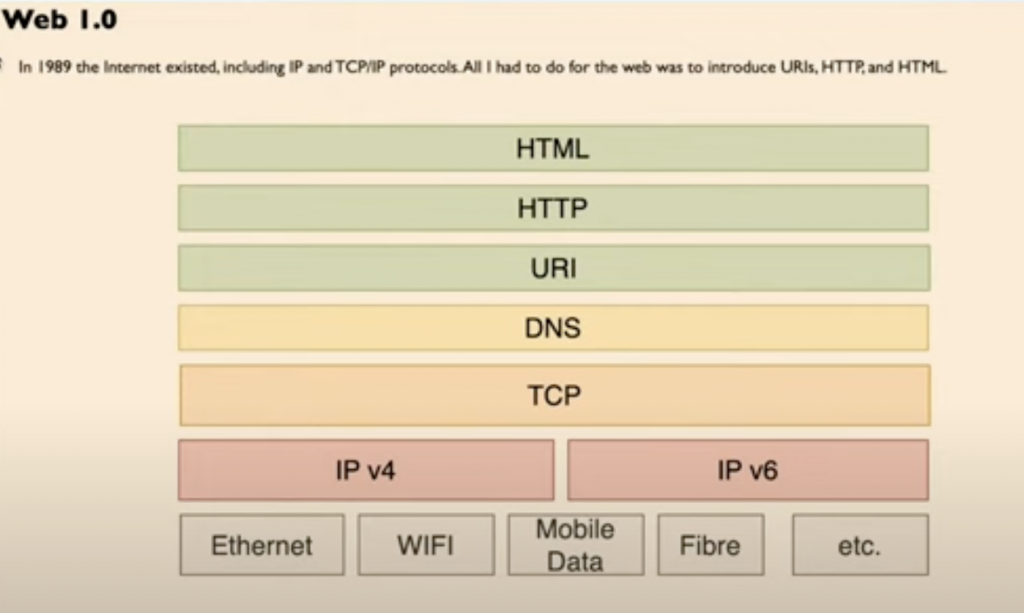Click the 'TCP' label text

pyautogui.click(x=554, y=395)
